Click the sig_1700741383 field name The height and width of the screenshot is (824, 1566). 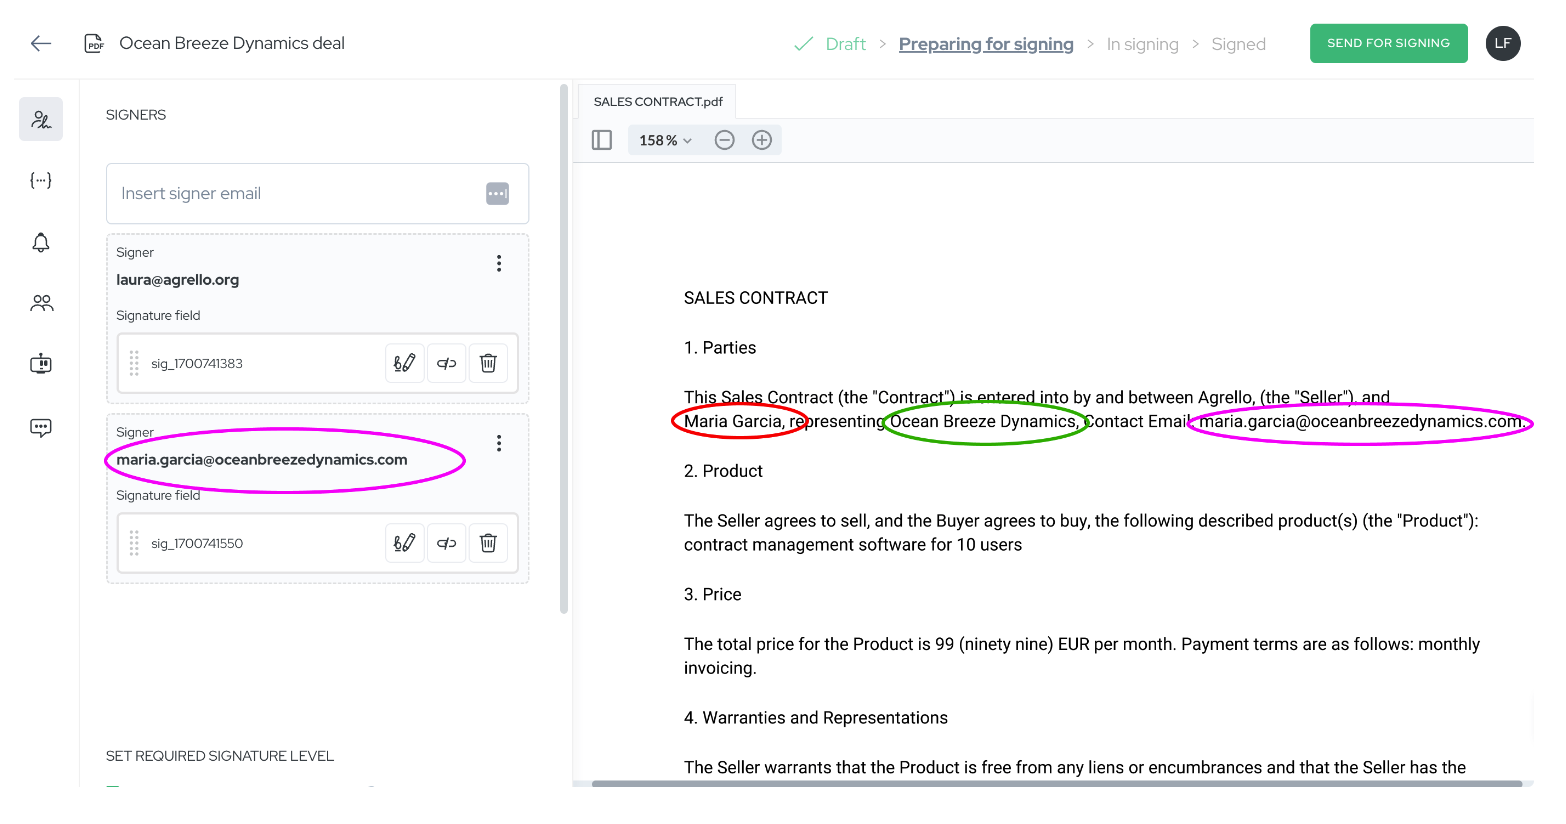197,364
